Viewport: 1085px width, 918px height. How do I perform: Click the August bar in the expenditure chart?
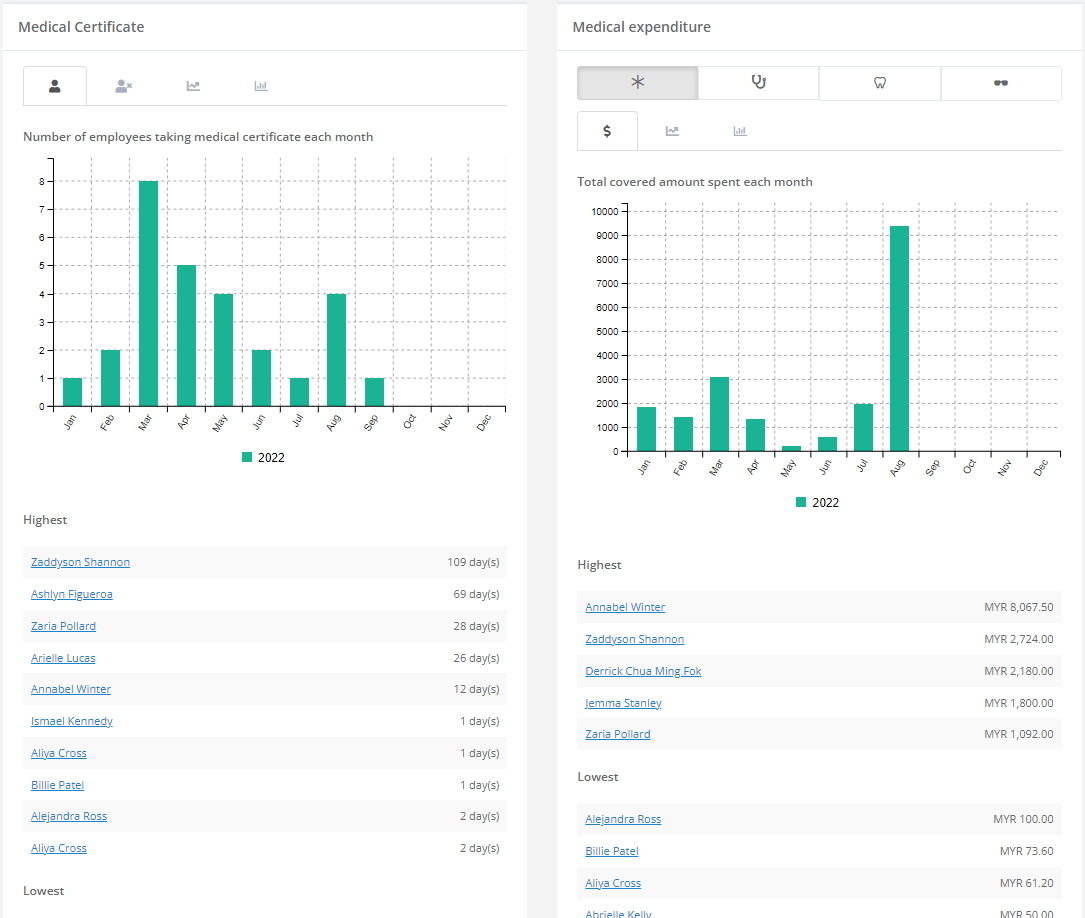coord(899,339)
